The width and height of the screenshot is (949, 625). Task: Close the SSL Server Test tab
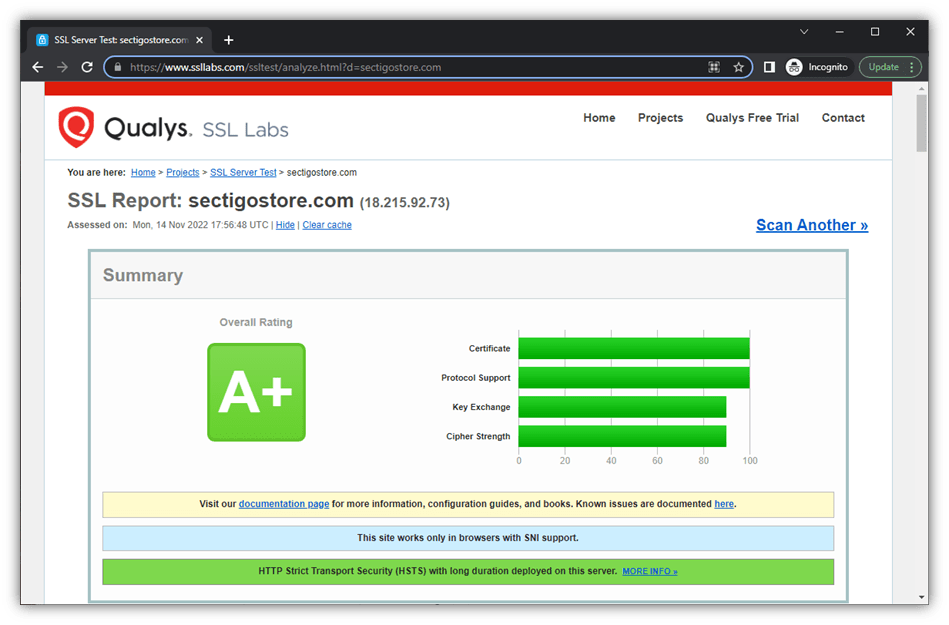tap(199, 40)
